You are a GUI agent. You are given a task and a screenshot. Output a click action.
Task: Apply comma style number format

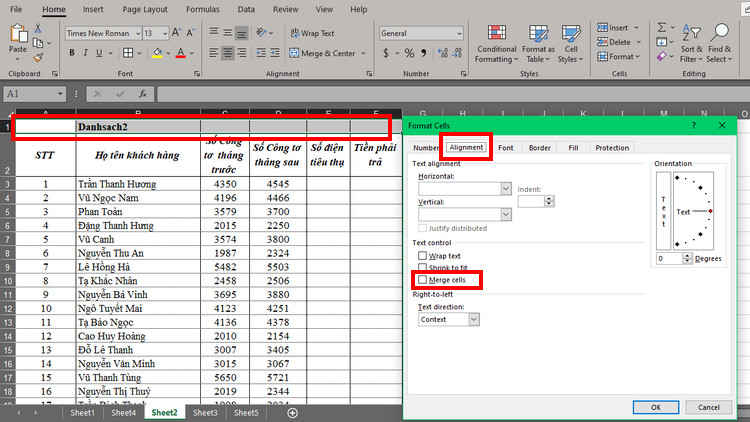424,53
